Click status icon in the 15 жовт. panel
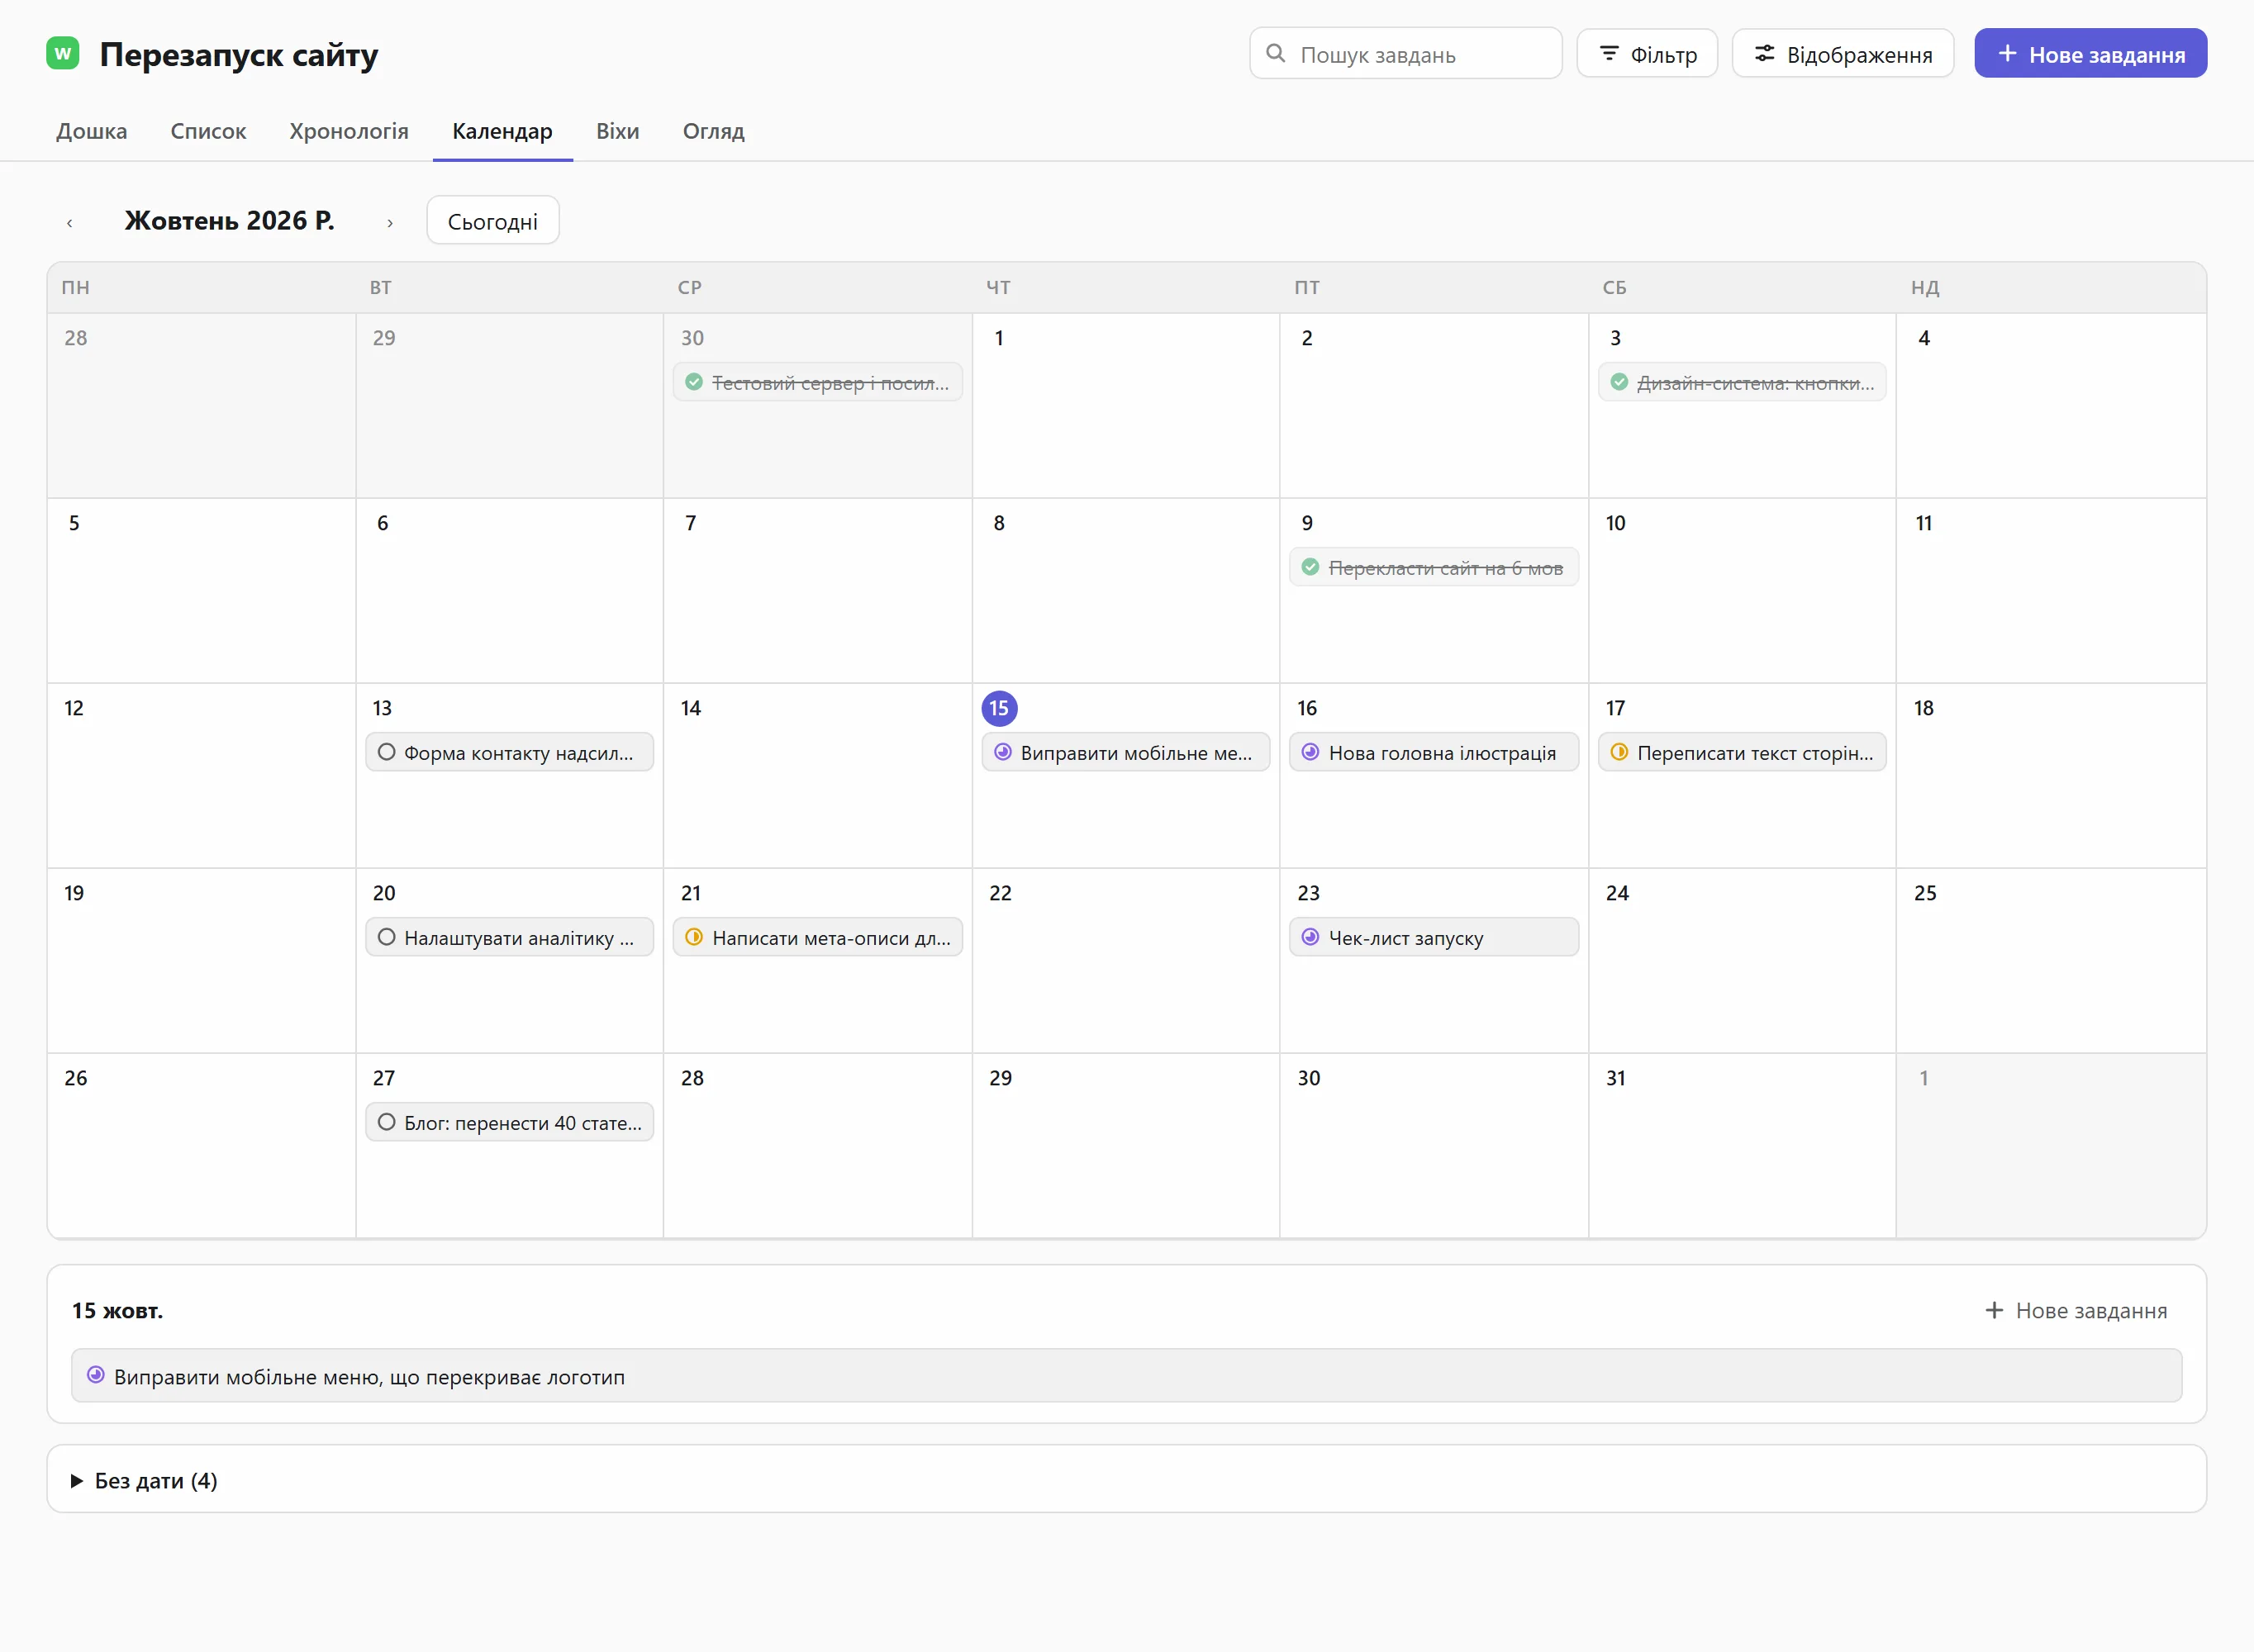The width and height of the screenshot is (2254, 1652). 96,1375
